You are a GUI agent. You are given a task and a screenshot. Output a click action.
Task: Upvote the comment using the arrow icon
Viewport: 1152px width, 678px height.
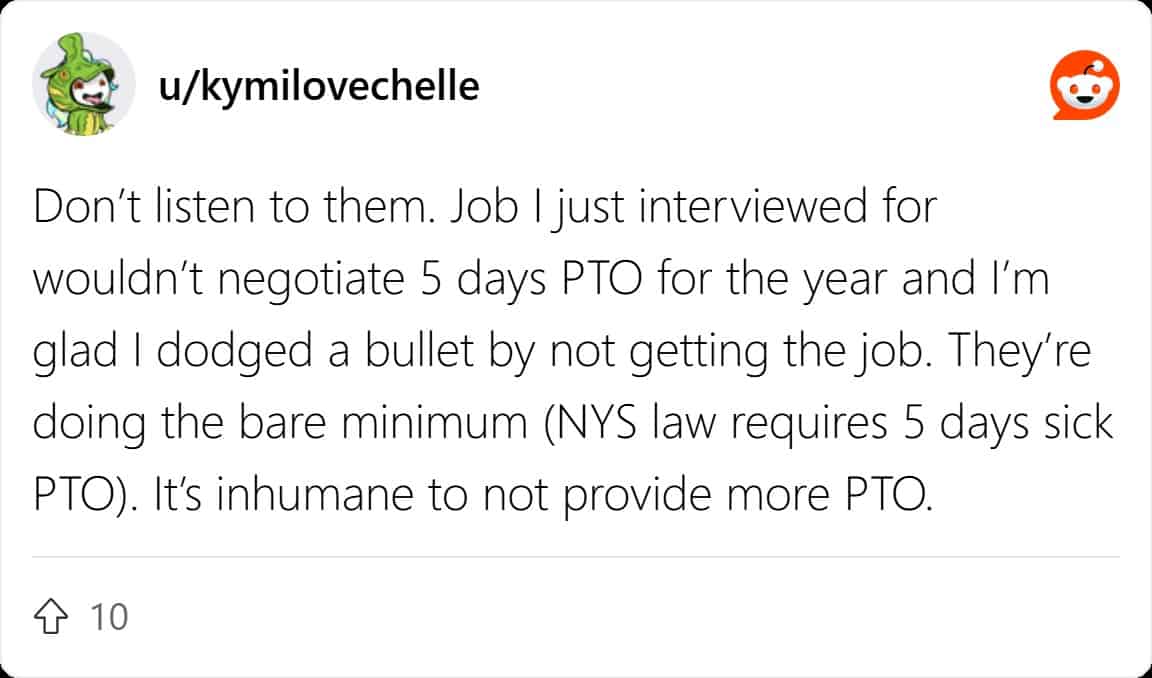pyautogui.click(x=51, y=616)
